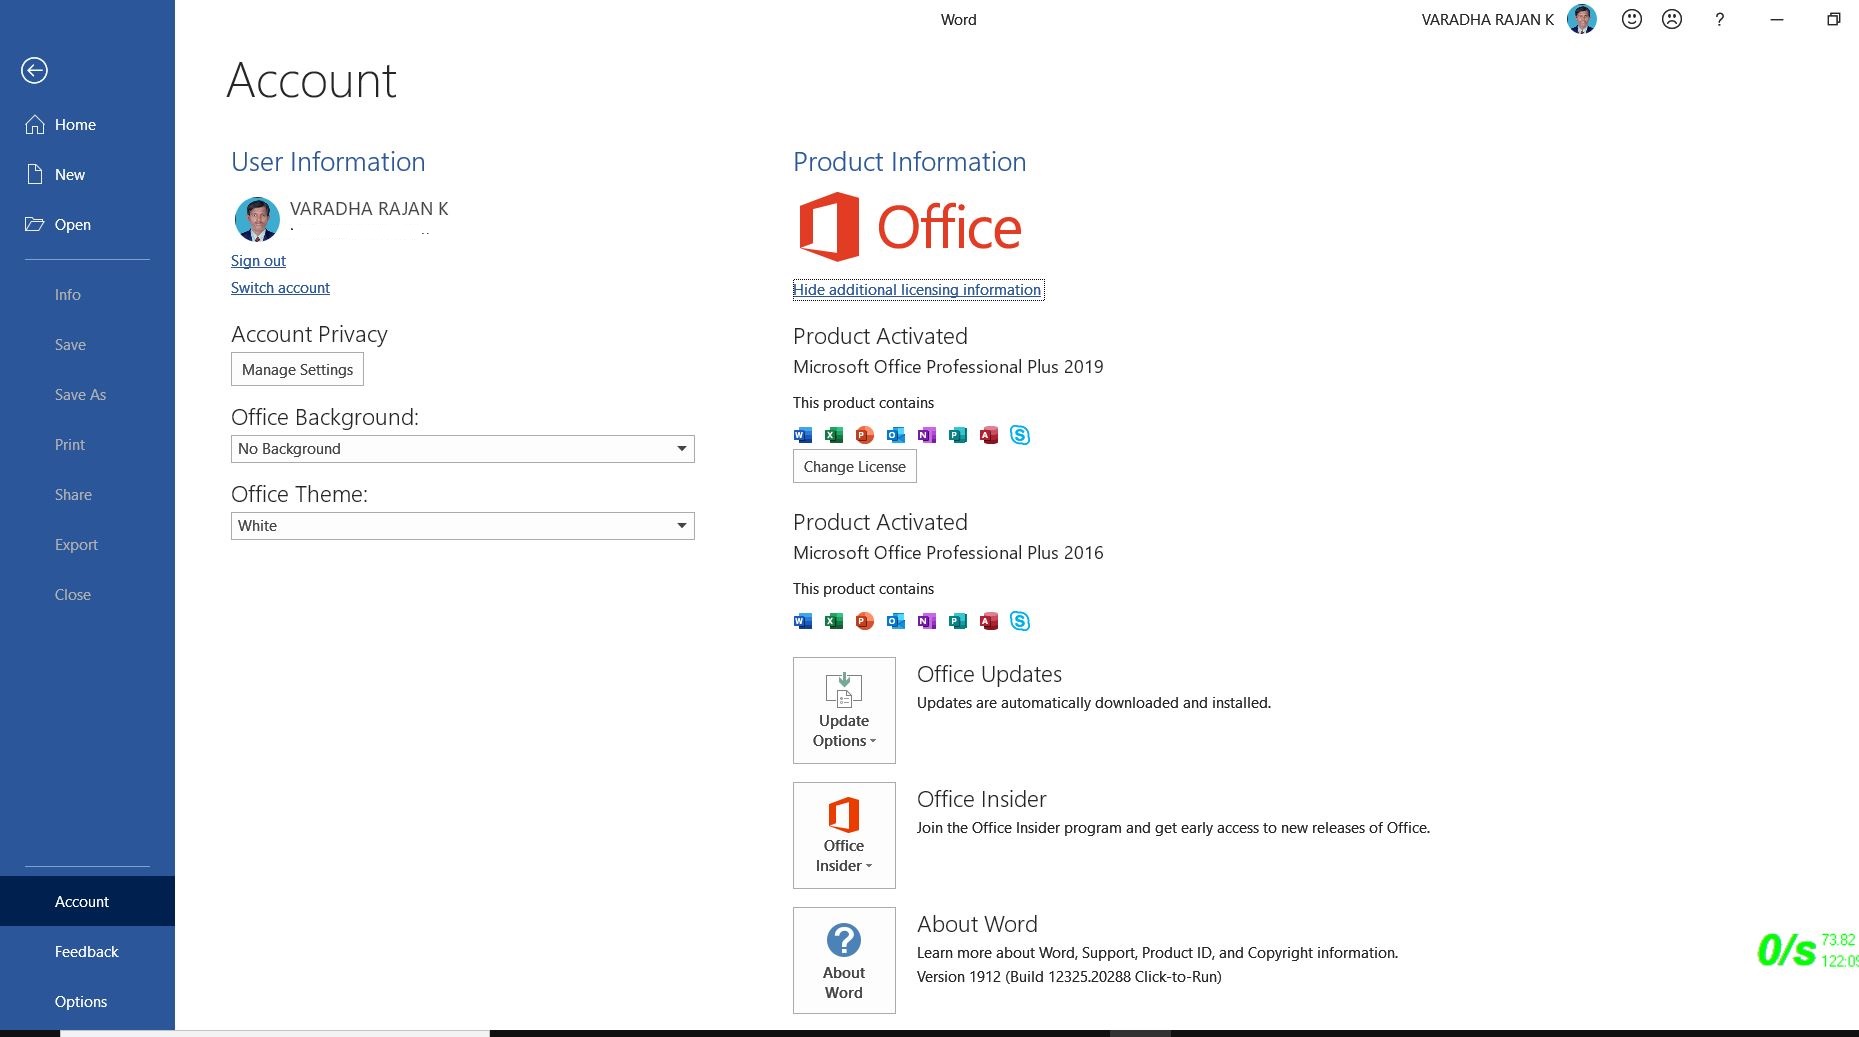Click the Outlook icon under Office 2016

[896, 621]
